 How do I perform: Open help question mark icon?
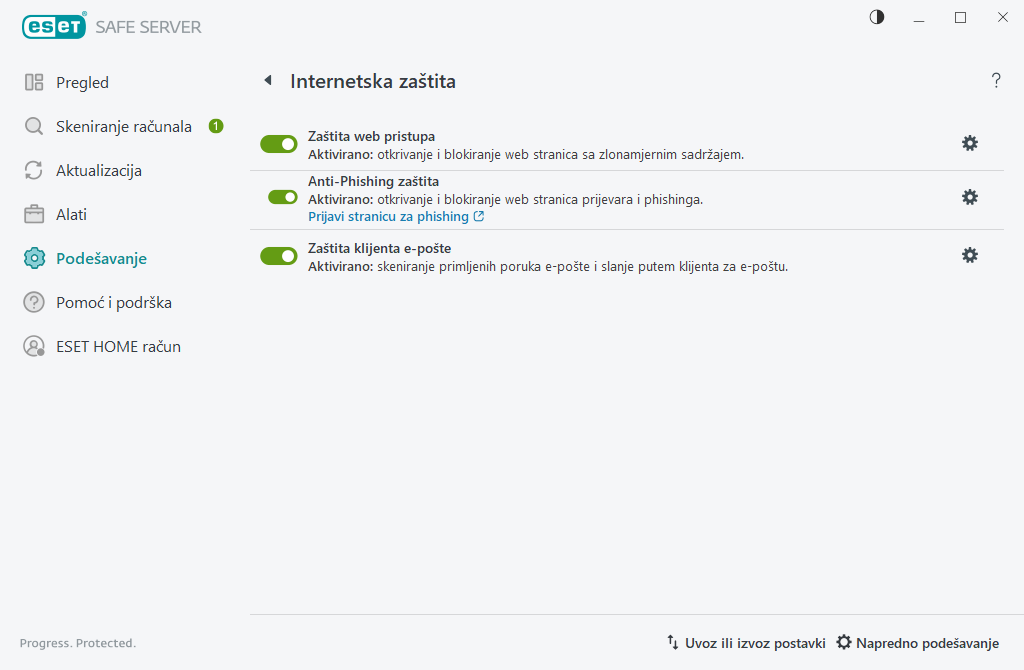[x=996, y=81]
